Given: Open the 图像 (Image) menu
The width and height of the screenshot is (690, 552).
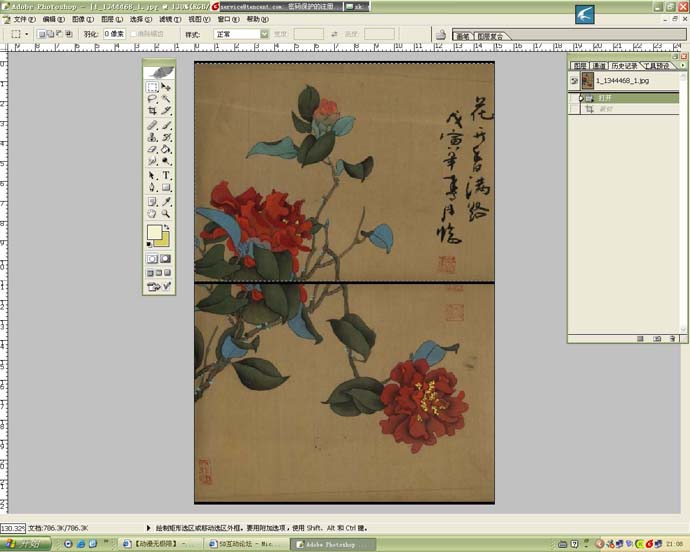Looking at the screenshot, I should tap(82, 19).
